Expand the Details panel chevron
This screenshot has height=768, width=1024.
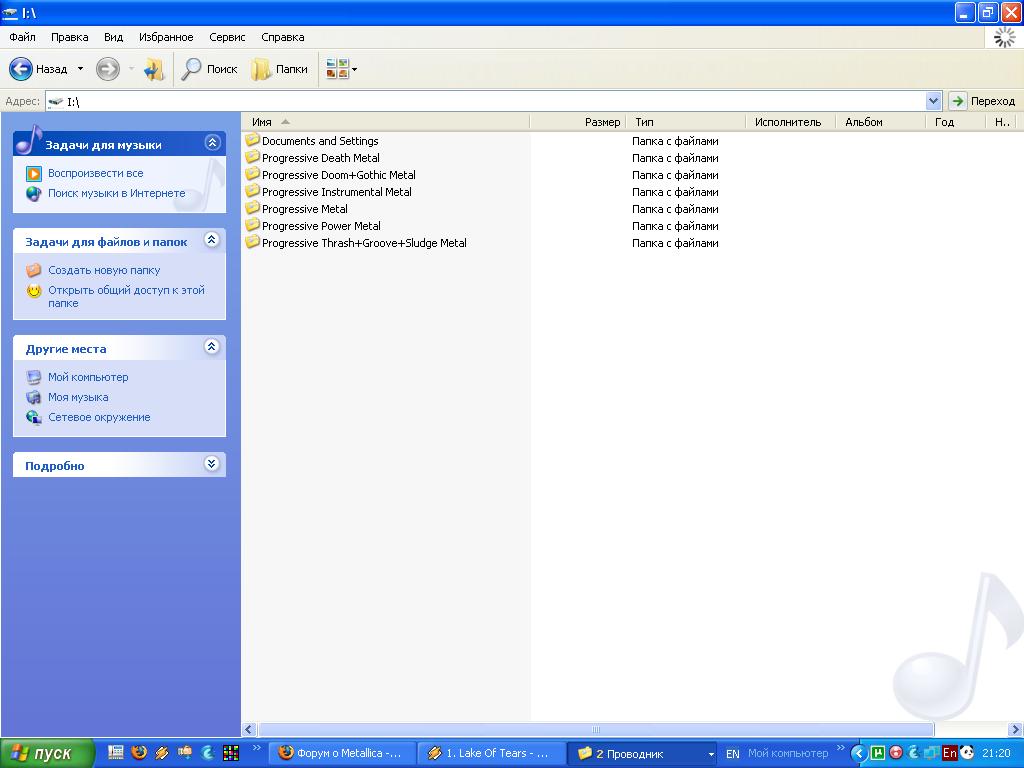pos(212,464)
